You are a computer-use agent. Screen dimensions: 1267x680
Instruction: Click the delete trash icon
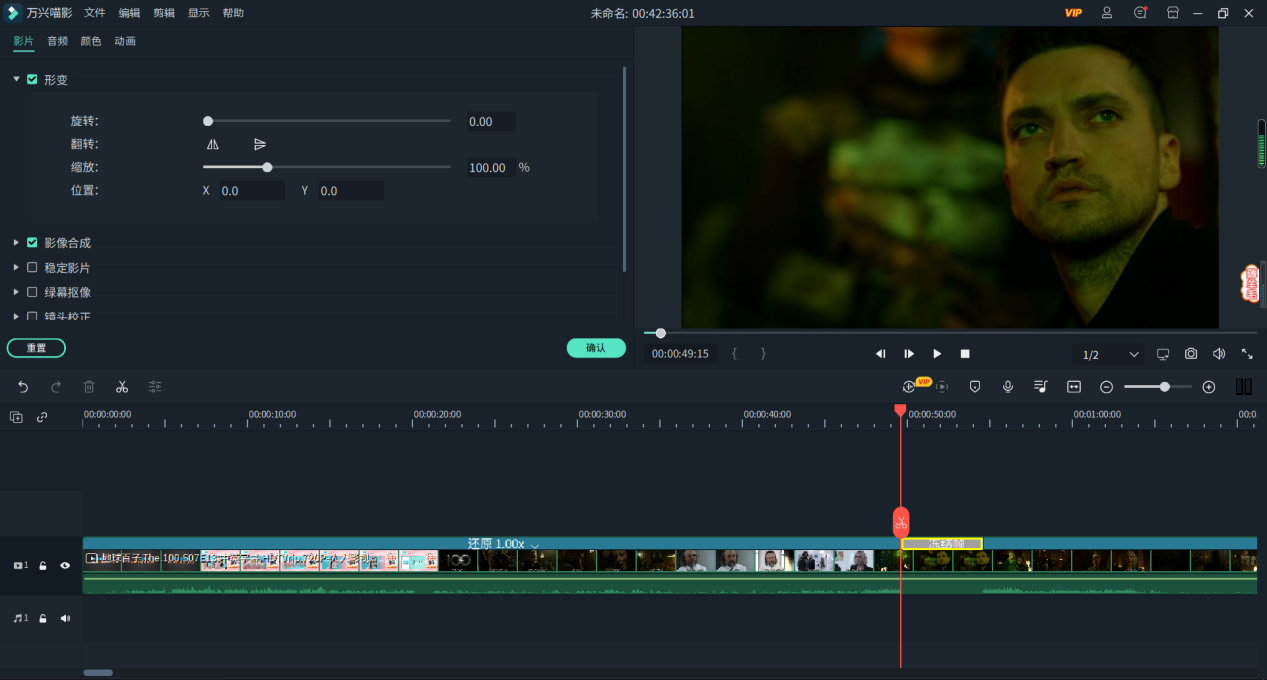[x=89, y=387]
